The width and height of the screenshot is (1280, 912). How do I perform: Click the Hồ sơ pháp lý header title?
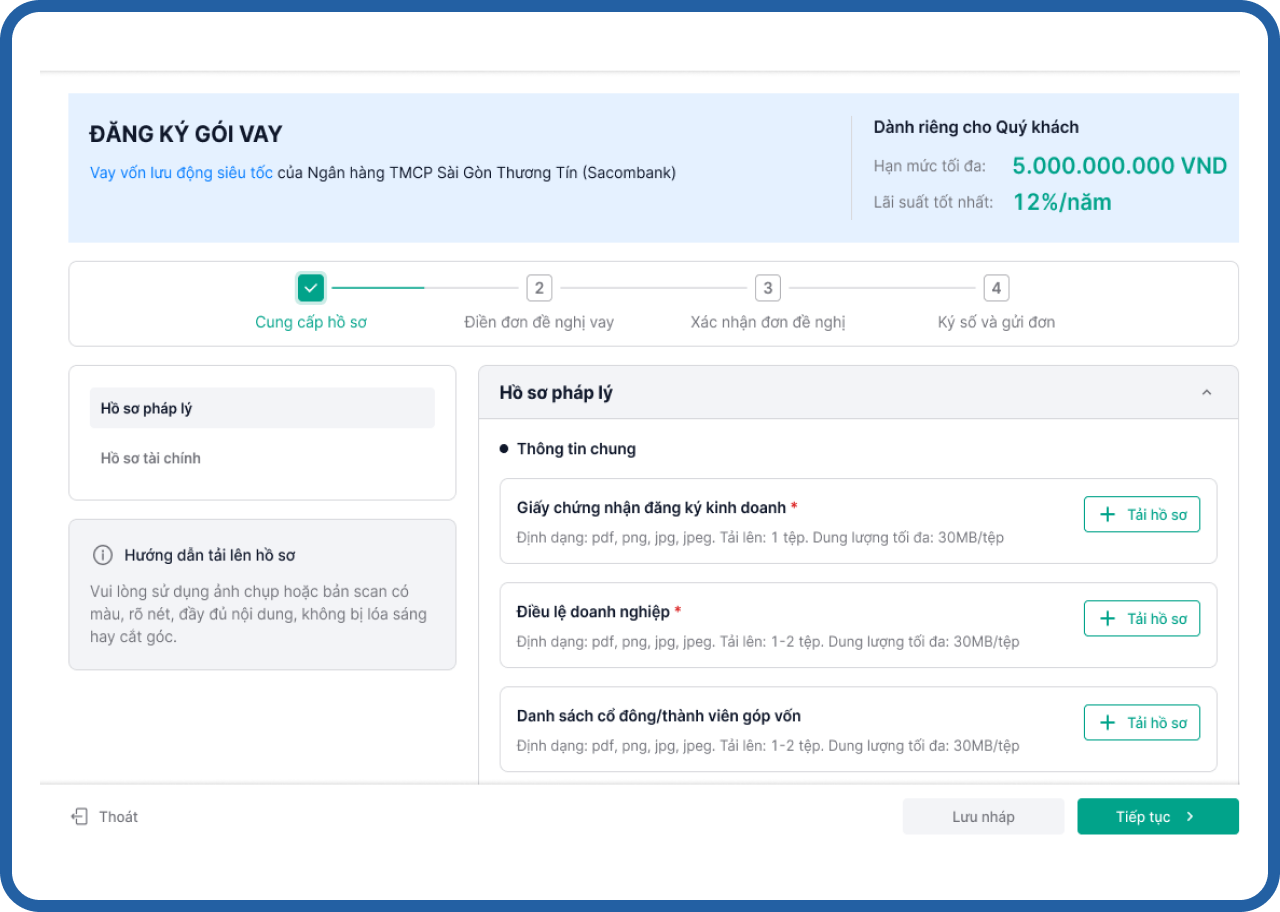click(556, 393)
